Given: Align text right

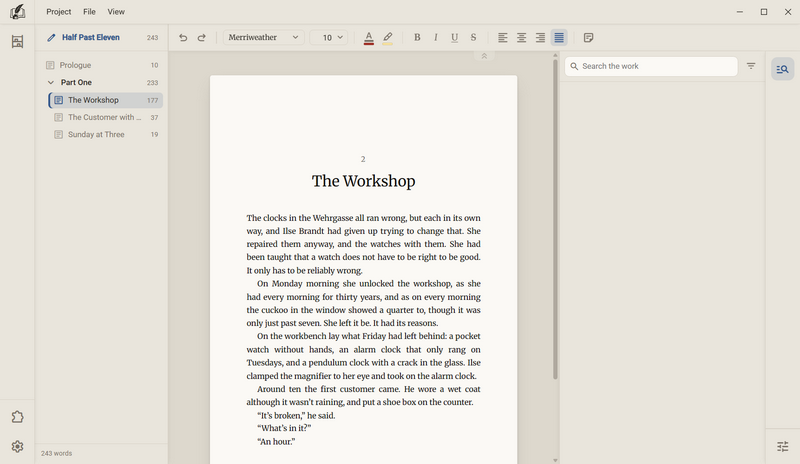Looking at the screenshot, I should [540, 37].
